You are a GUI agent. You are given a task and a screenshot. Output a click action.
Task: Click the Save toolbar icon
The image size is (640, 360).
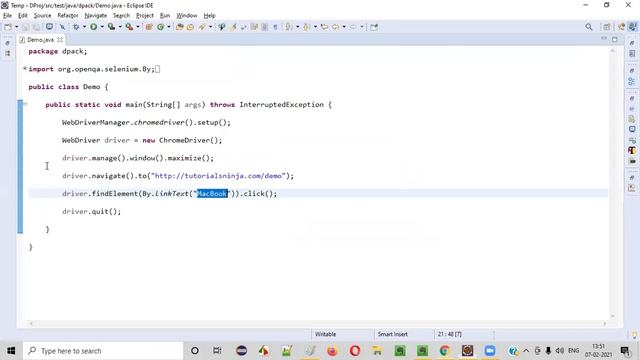coord(26,27)
